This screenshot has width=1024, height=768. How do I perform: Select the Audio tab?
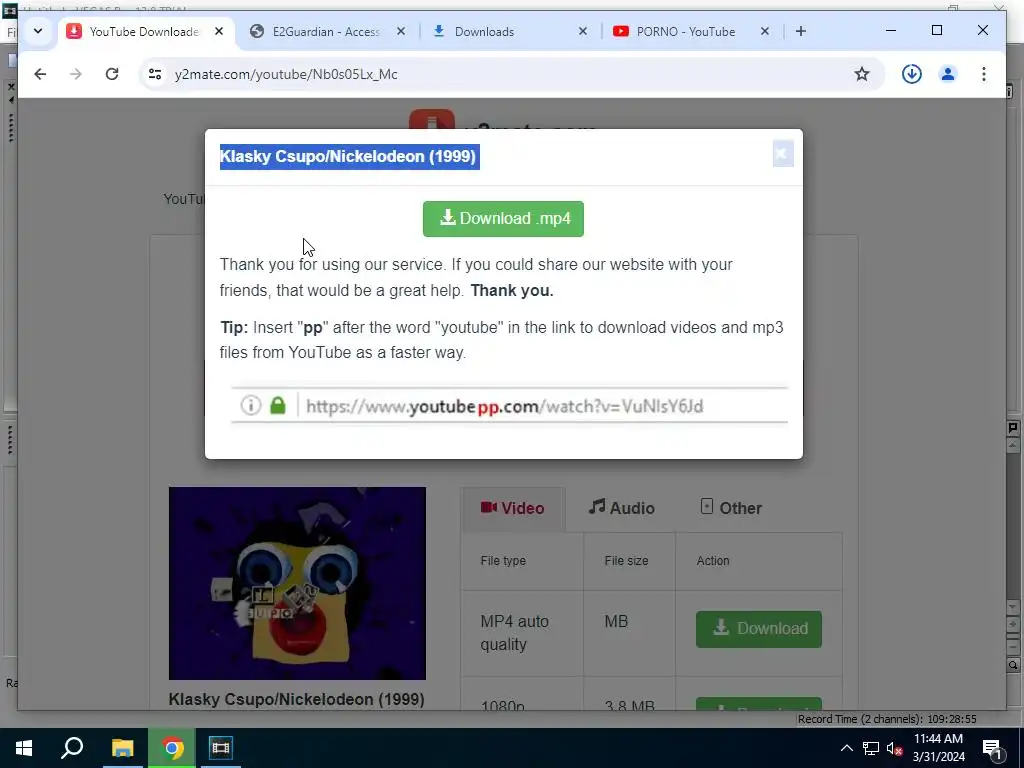tap(621, 508)
